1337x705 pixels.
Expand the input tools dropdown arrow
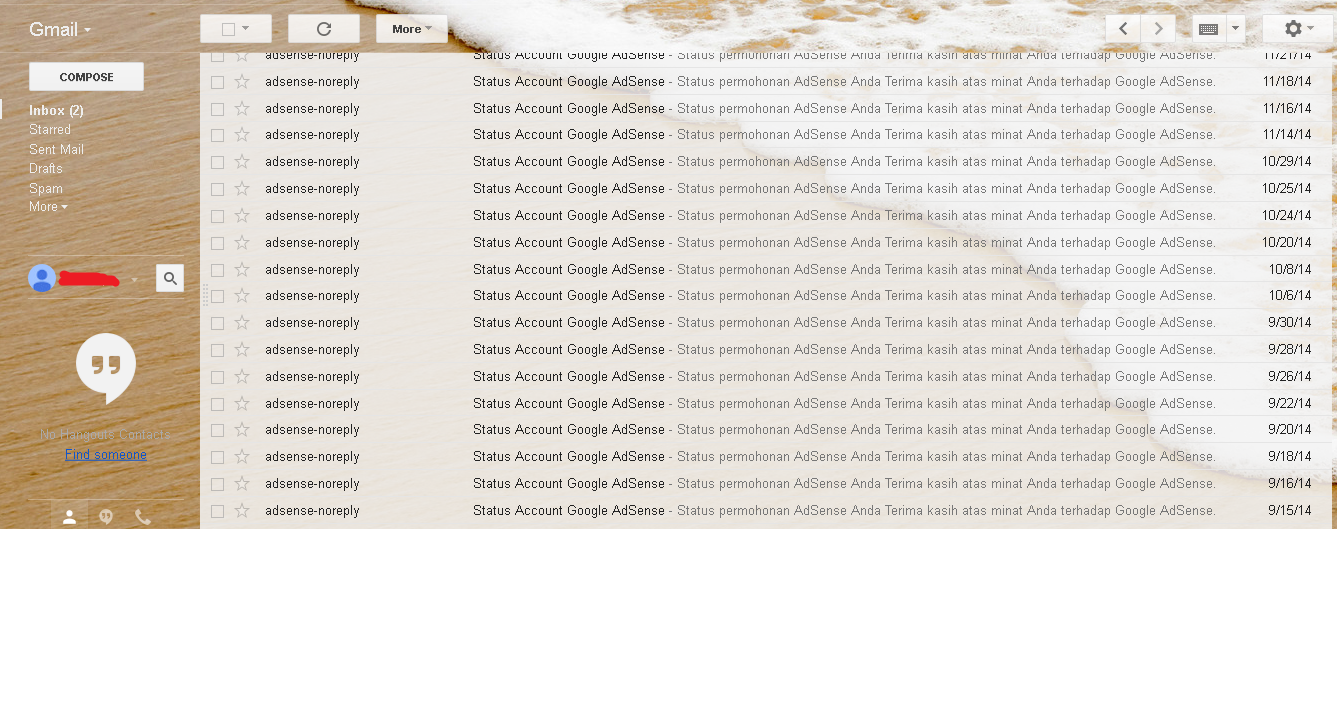click(x=1236, y=29)
